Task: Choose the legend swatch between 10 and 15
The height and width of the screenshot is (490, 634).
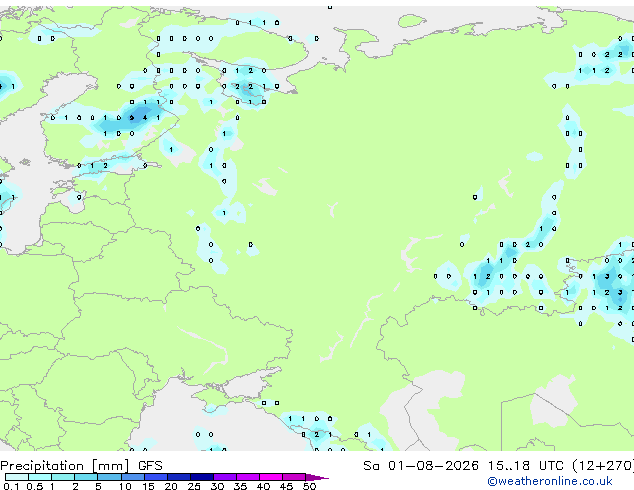Action: click(x=133, y=477)
